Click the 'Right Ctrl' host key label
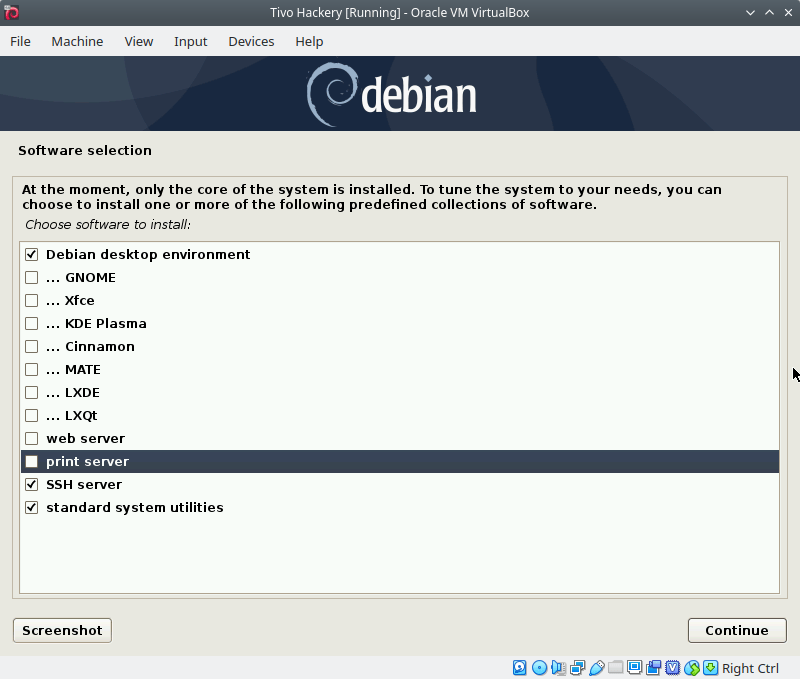800x679 pixels. click(750, 668)
